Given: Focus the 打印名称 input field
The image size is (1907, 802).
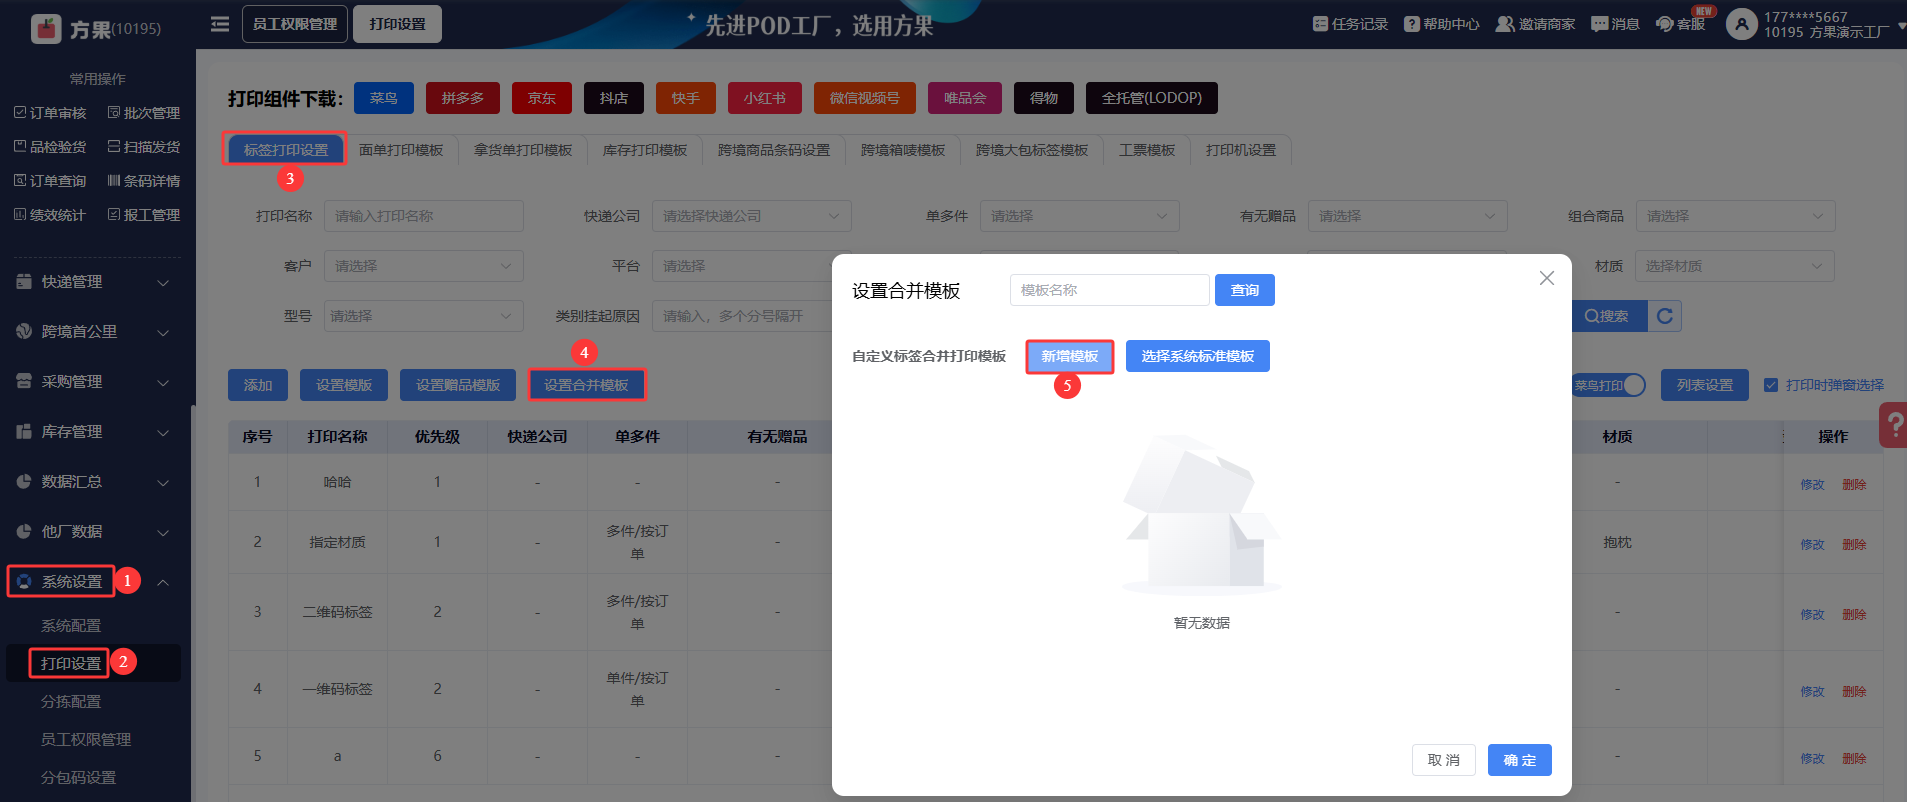Looking at the screenshot, I should pyautogui.click(x=424, y=216).
